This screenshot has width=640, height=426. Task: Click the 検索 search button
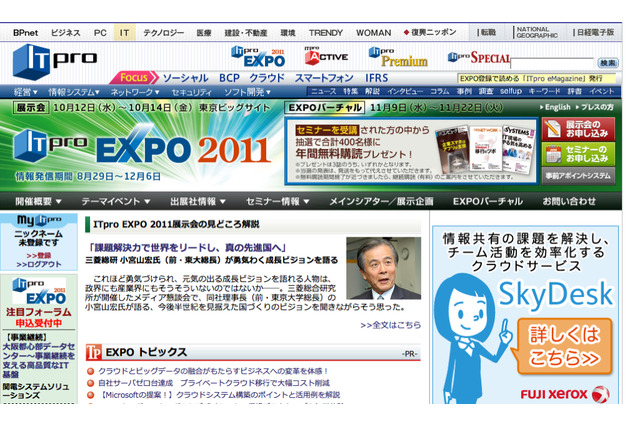click(x=608, y=63)
